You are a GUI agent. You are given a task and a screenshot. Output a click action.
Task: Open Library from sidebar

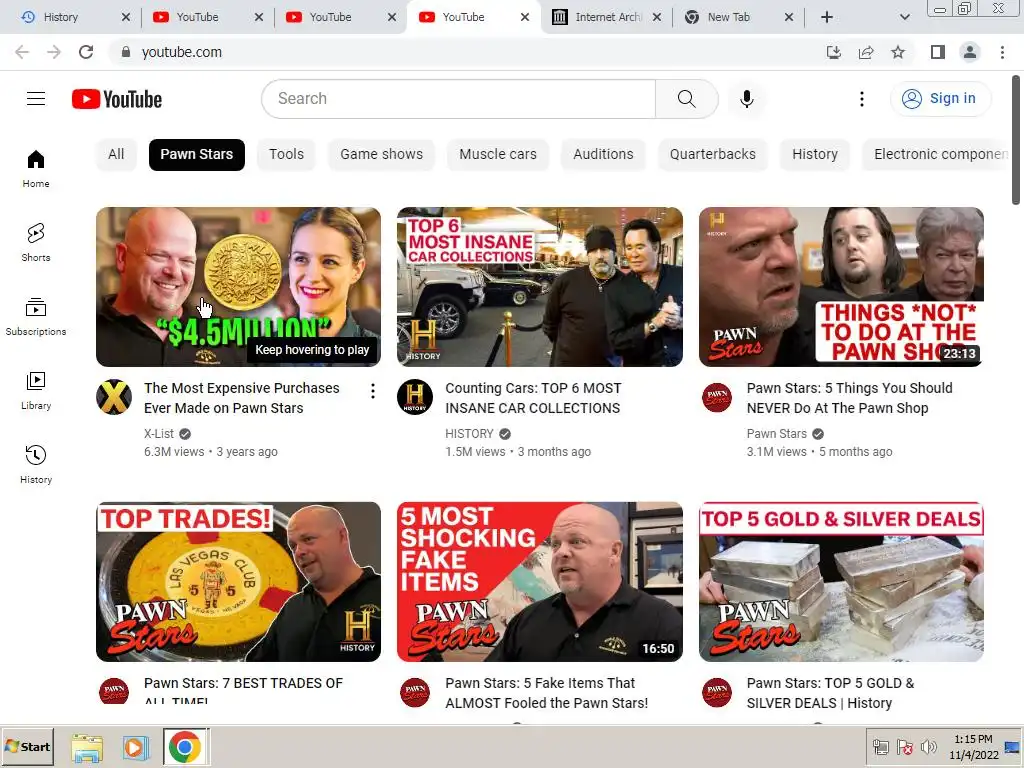pos(36,390)
